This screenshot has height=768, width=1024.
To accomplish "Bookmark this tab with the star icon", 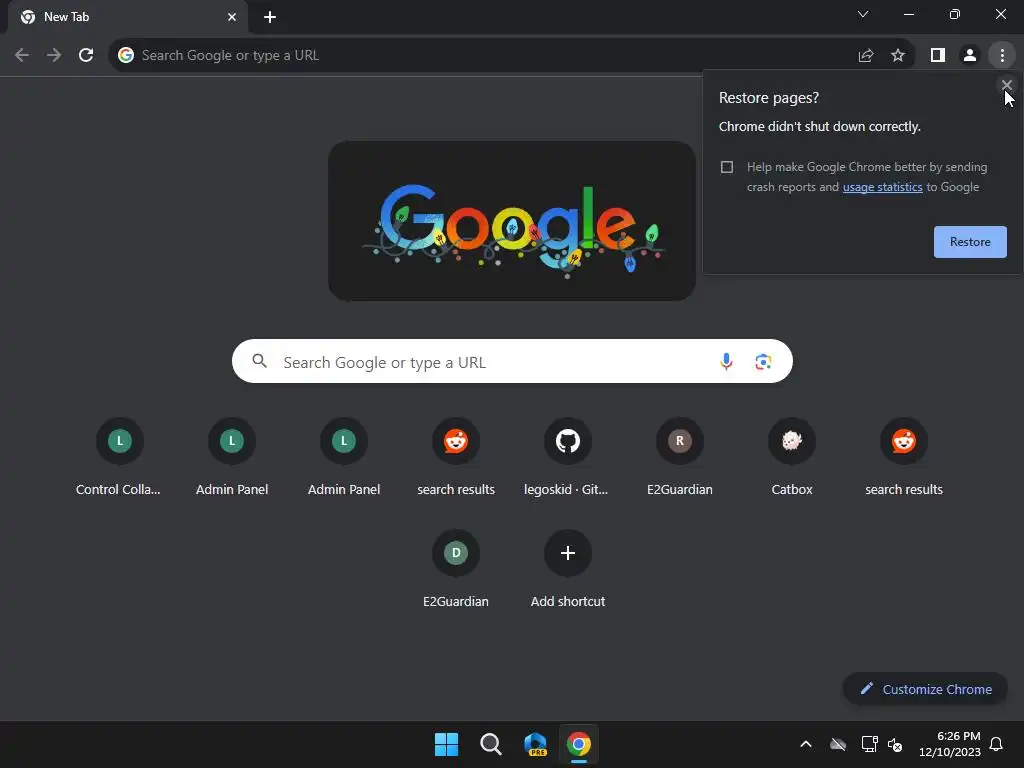I will pyautogui.click(x=898, y=56).
